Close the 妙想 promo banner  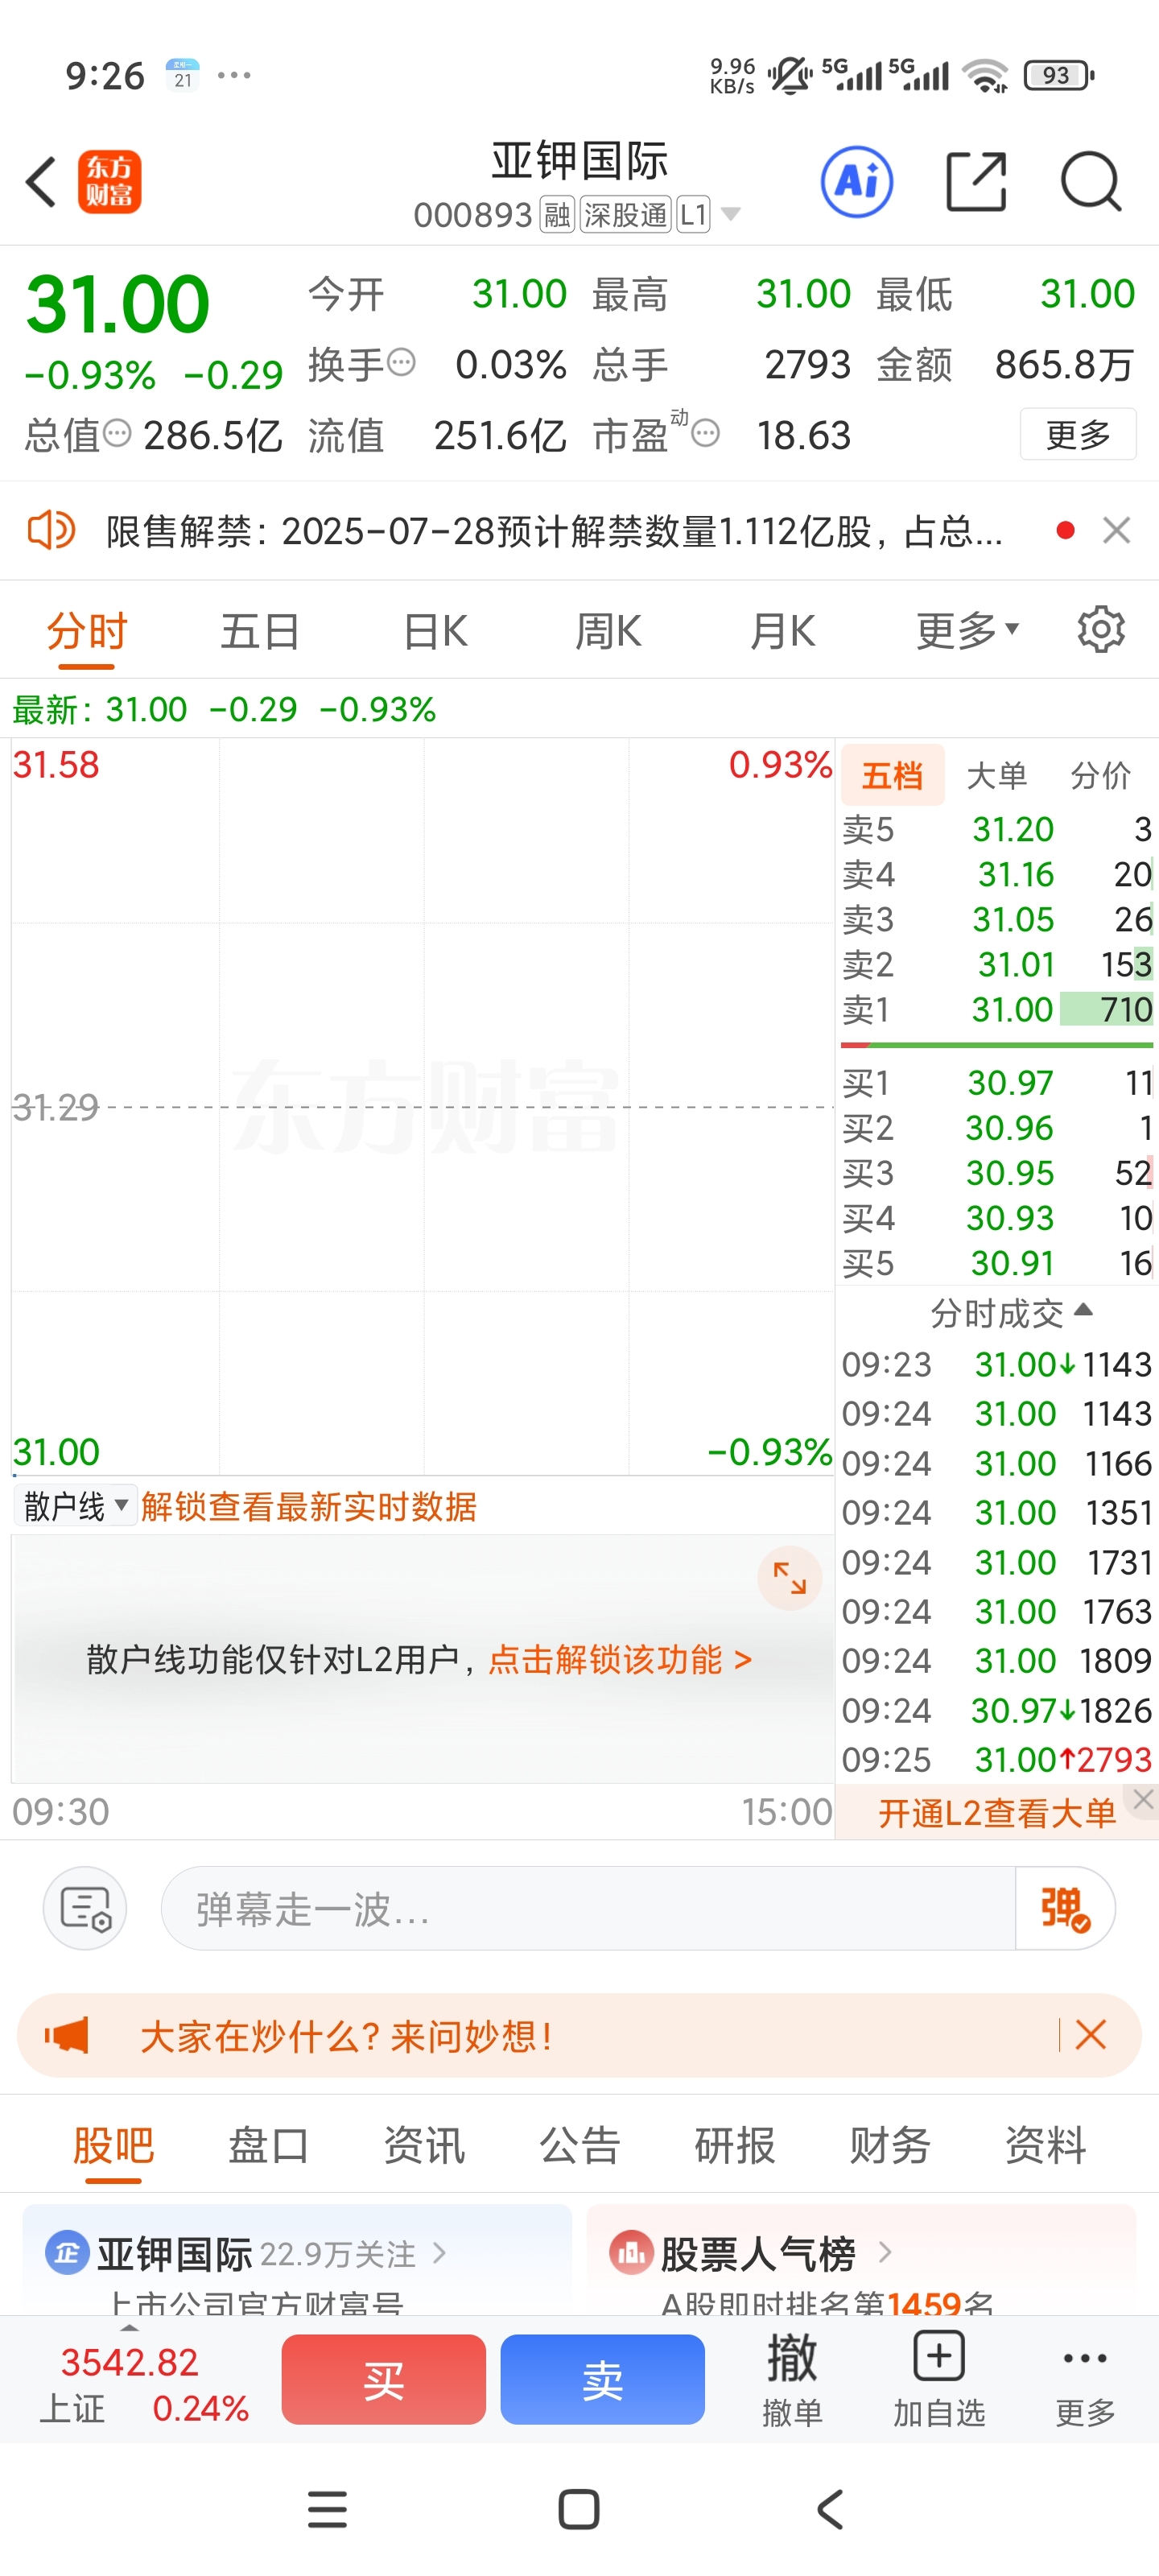pos(1090,2034)
